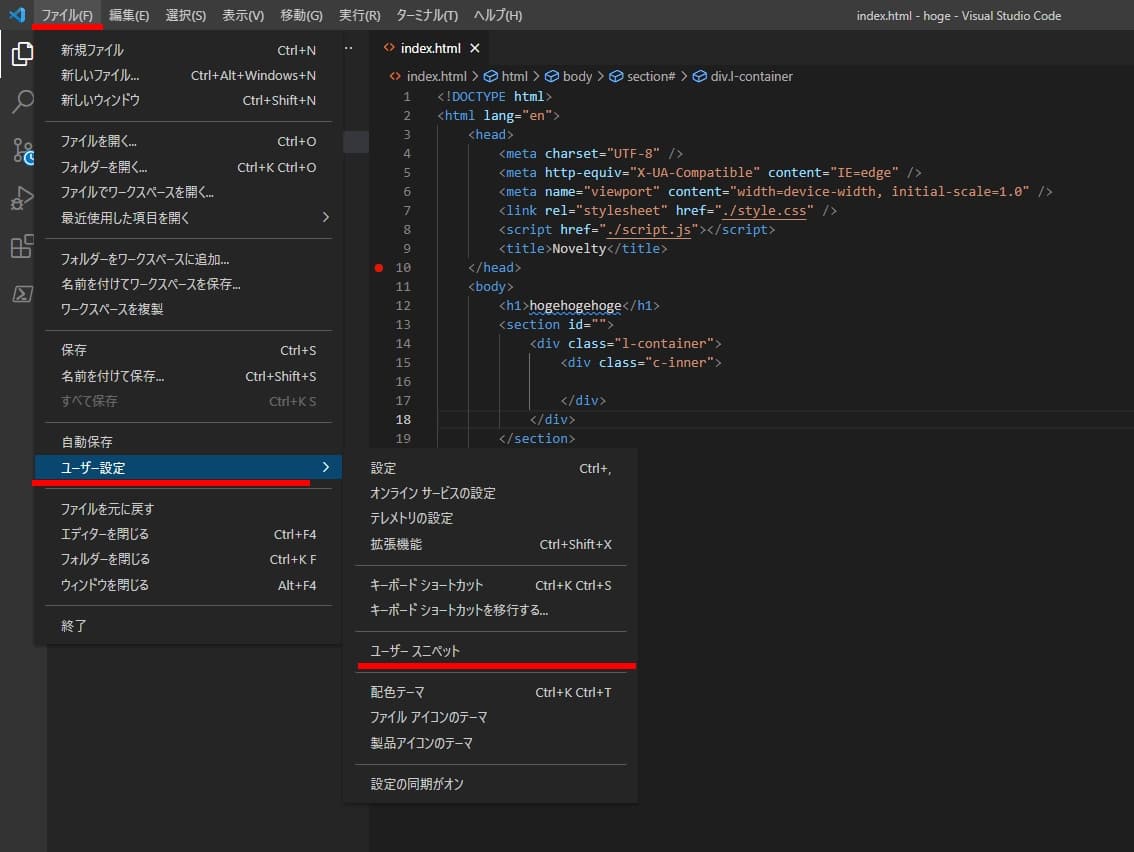Open the sidebar more actions ellipsis
The image size is (1134, 852).
click(349, 48)
